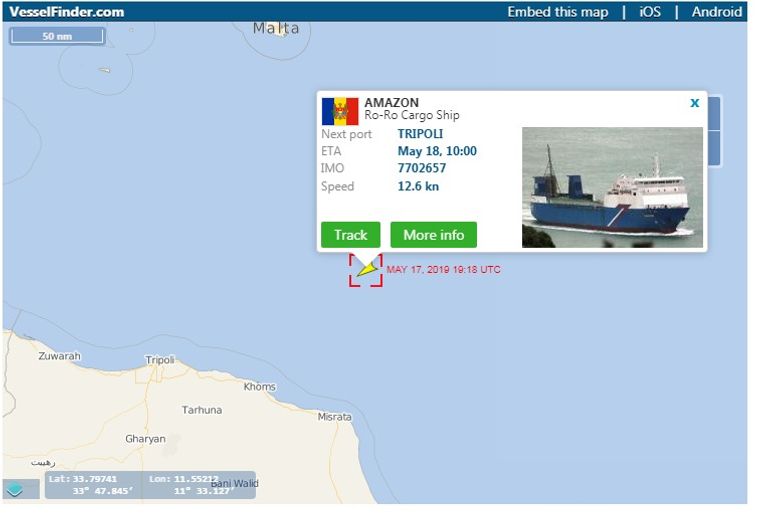Click the 50 nm scale bar
The image size is (768, 524).
tap(57, 36)
